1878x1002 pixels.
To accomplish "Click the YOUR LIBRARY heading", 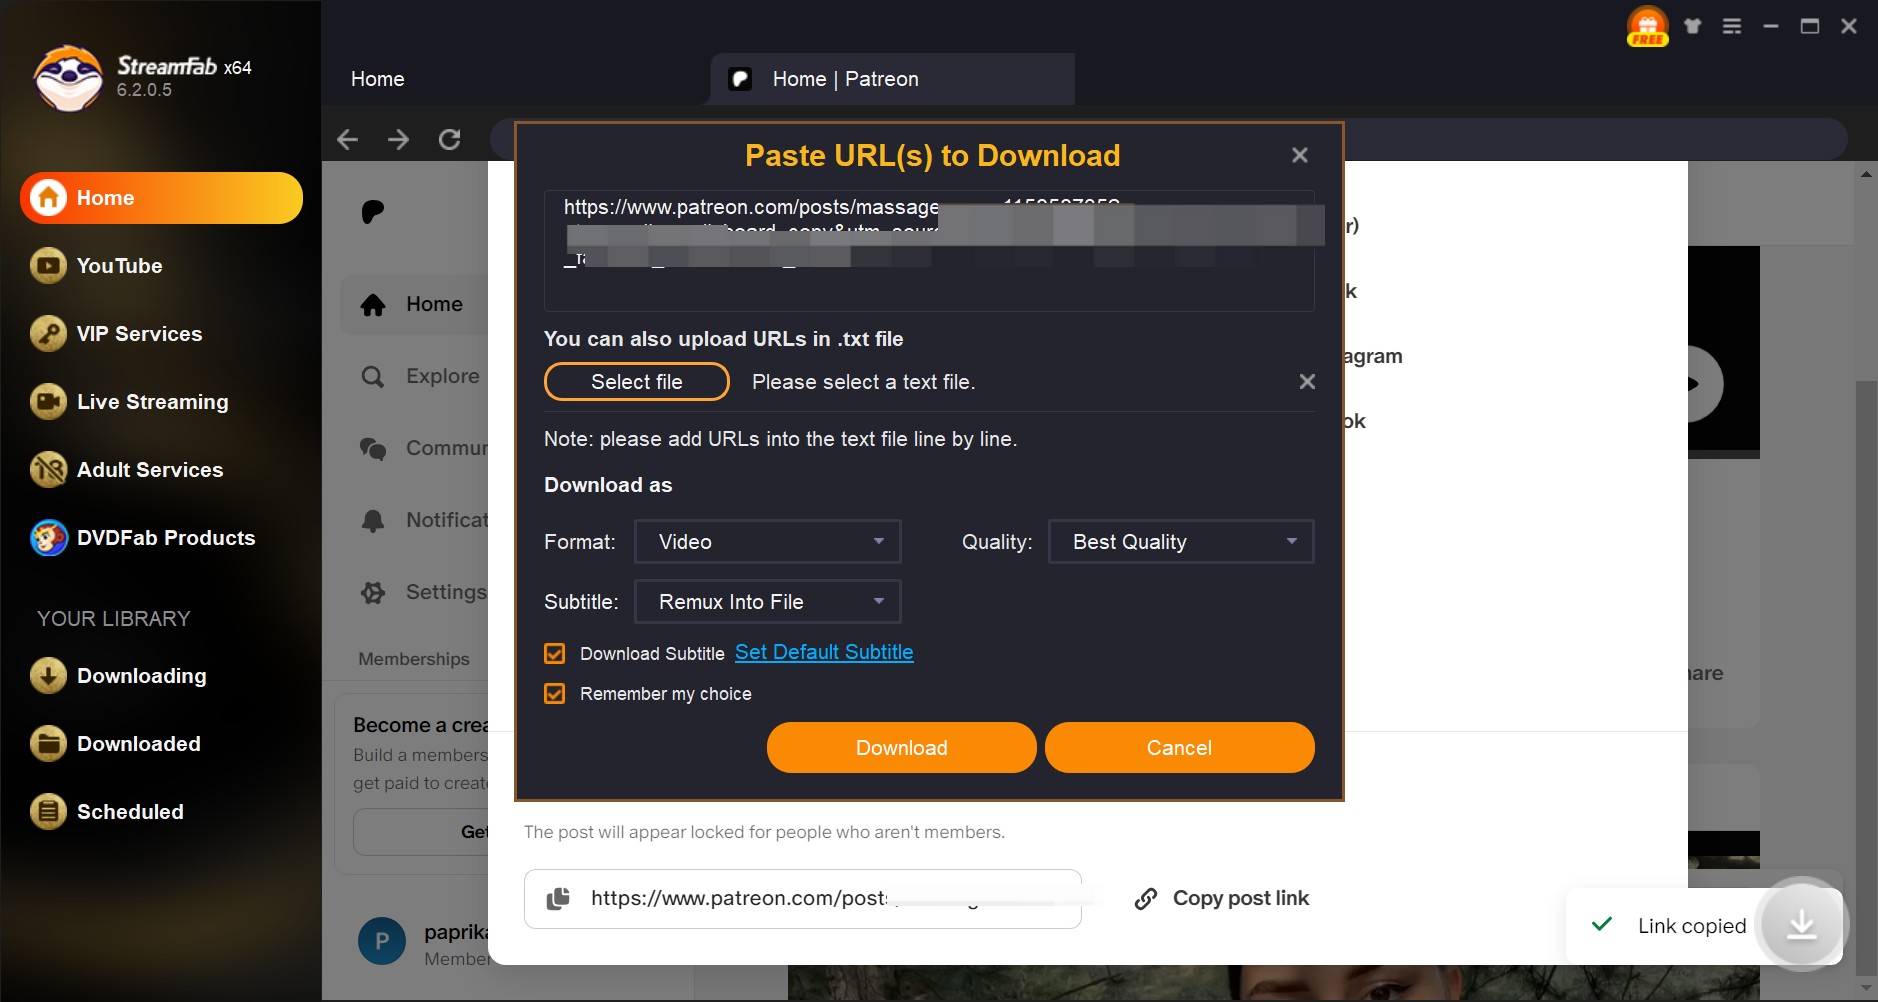I will [x=114, y=619].
